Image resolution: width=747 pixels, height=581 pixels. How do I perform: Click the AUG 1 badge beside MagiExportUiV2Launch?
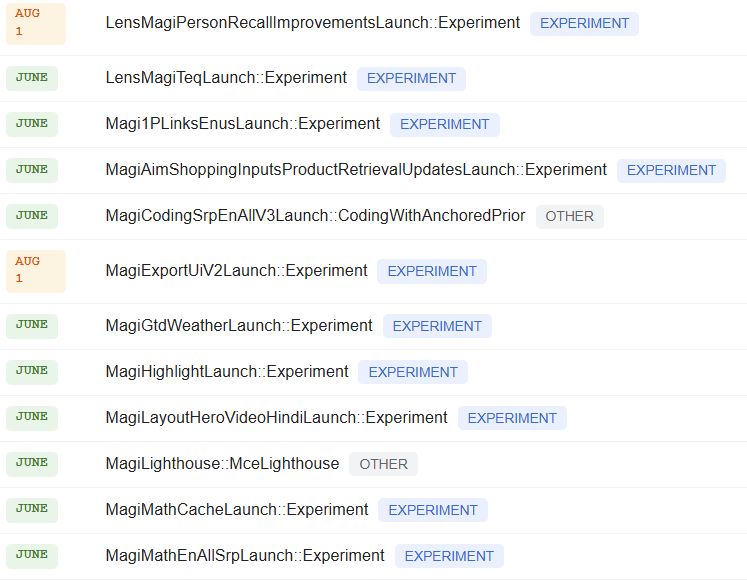[x=36, y=271]
